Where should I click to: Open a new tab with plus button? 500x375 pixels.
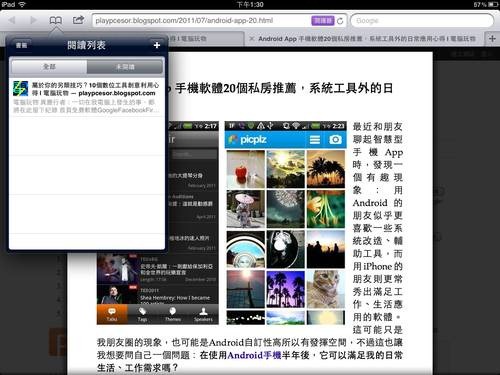tap(492, 39)
